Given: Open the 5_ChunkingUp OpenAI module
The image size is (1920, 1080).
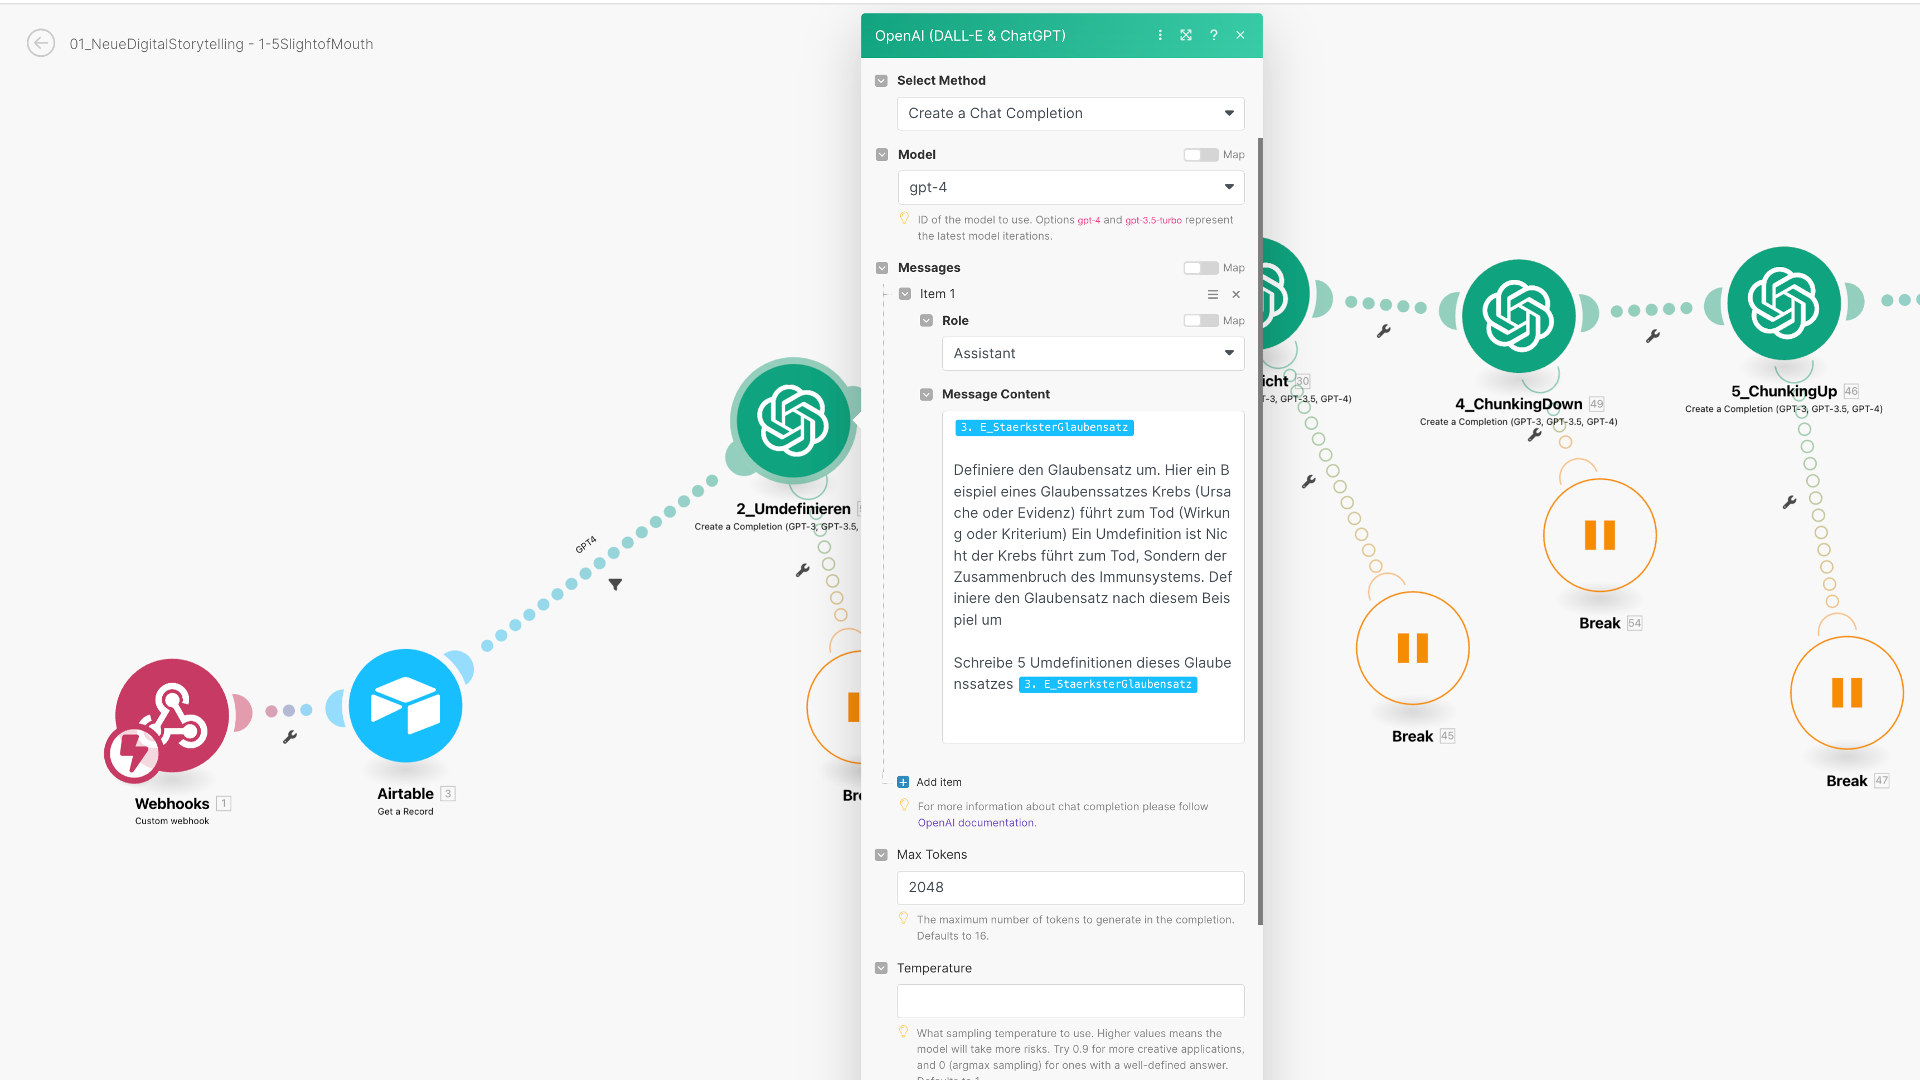Looking at the screenshot, I should point(1783,303).
